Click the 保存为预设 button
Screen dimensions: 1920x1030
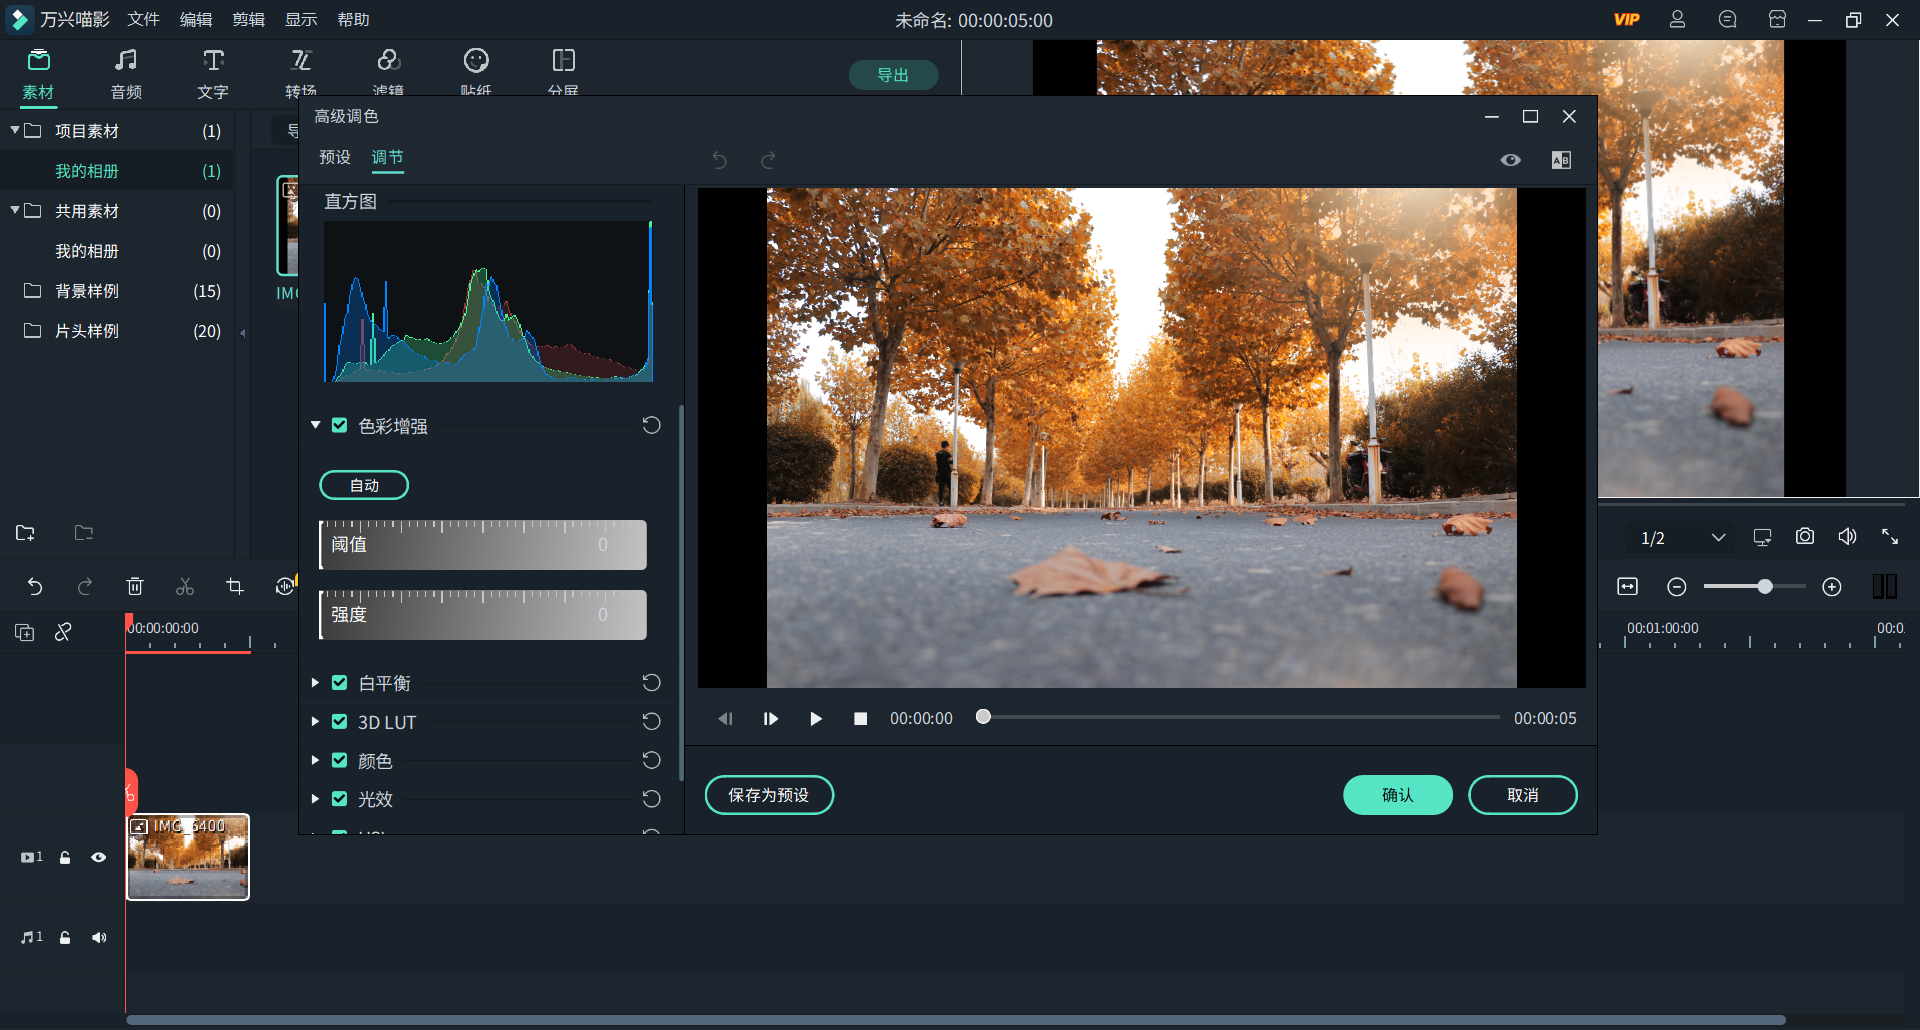[768, 795]
